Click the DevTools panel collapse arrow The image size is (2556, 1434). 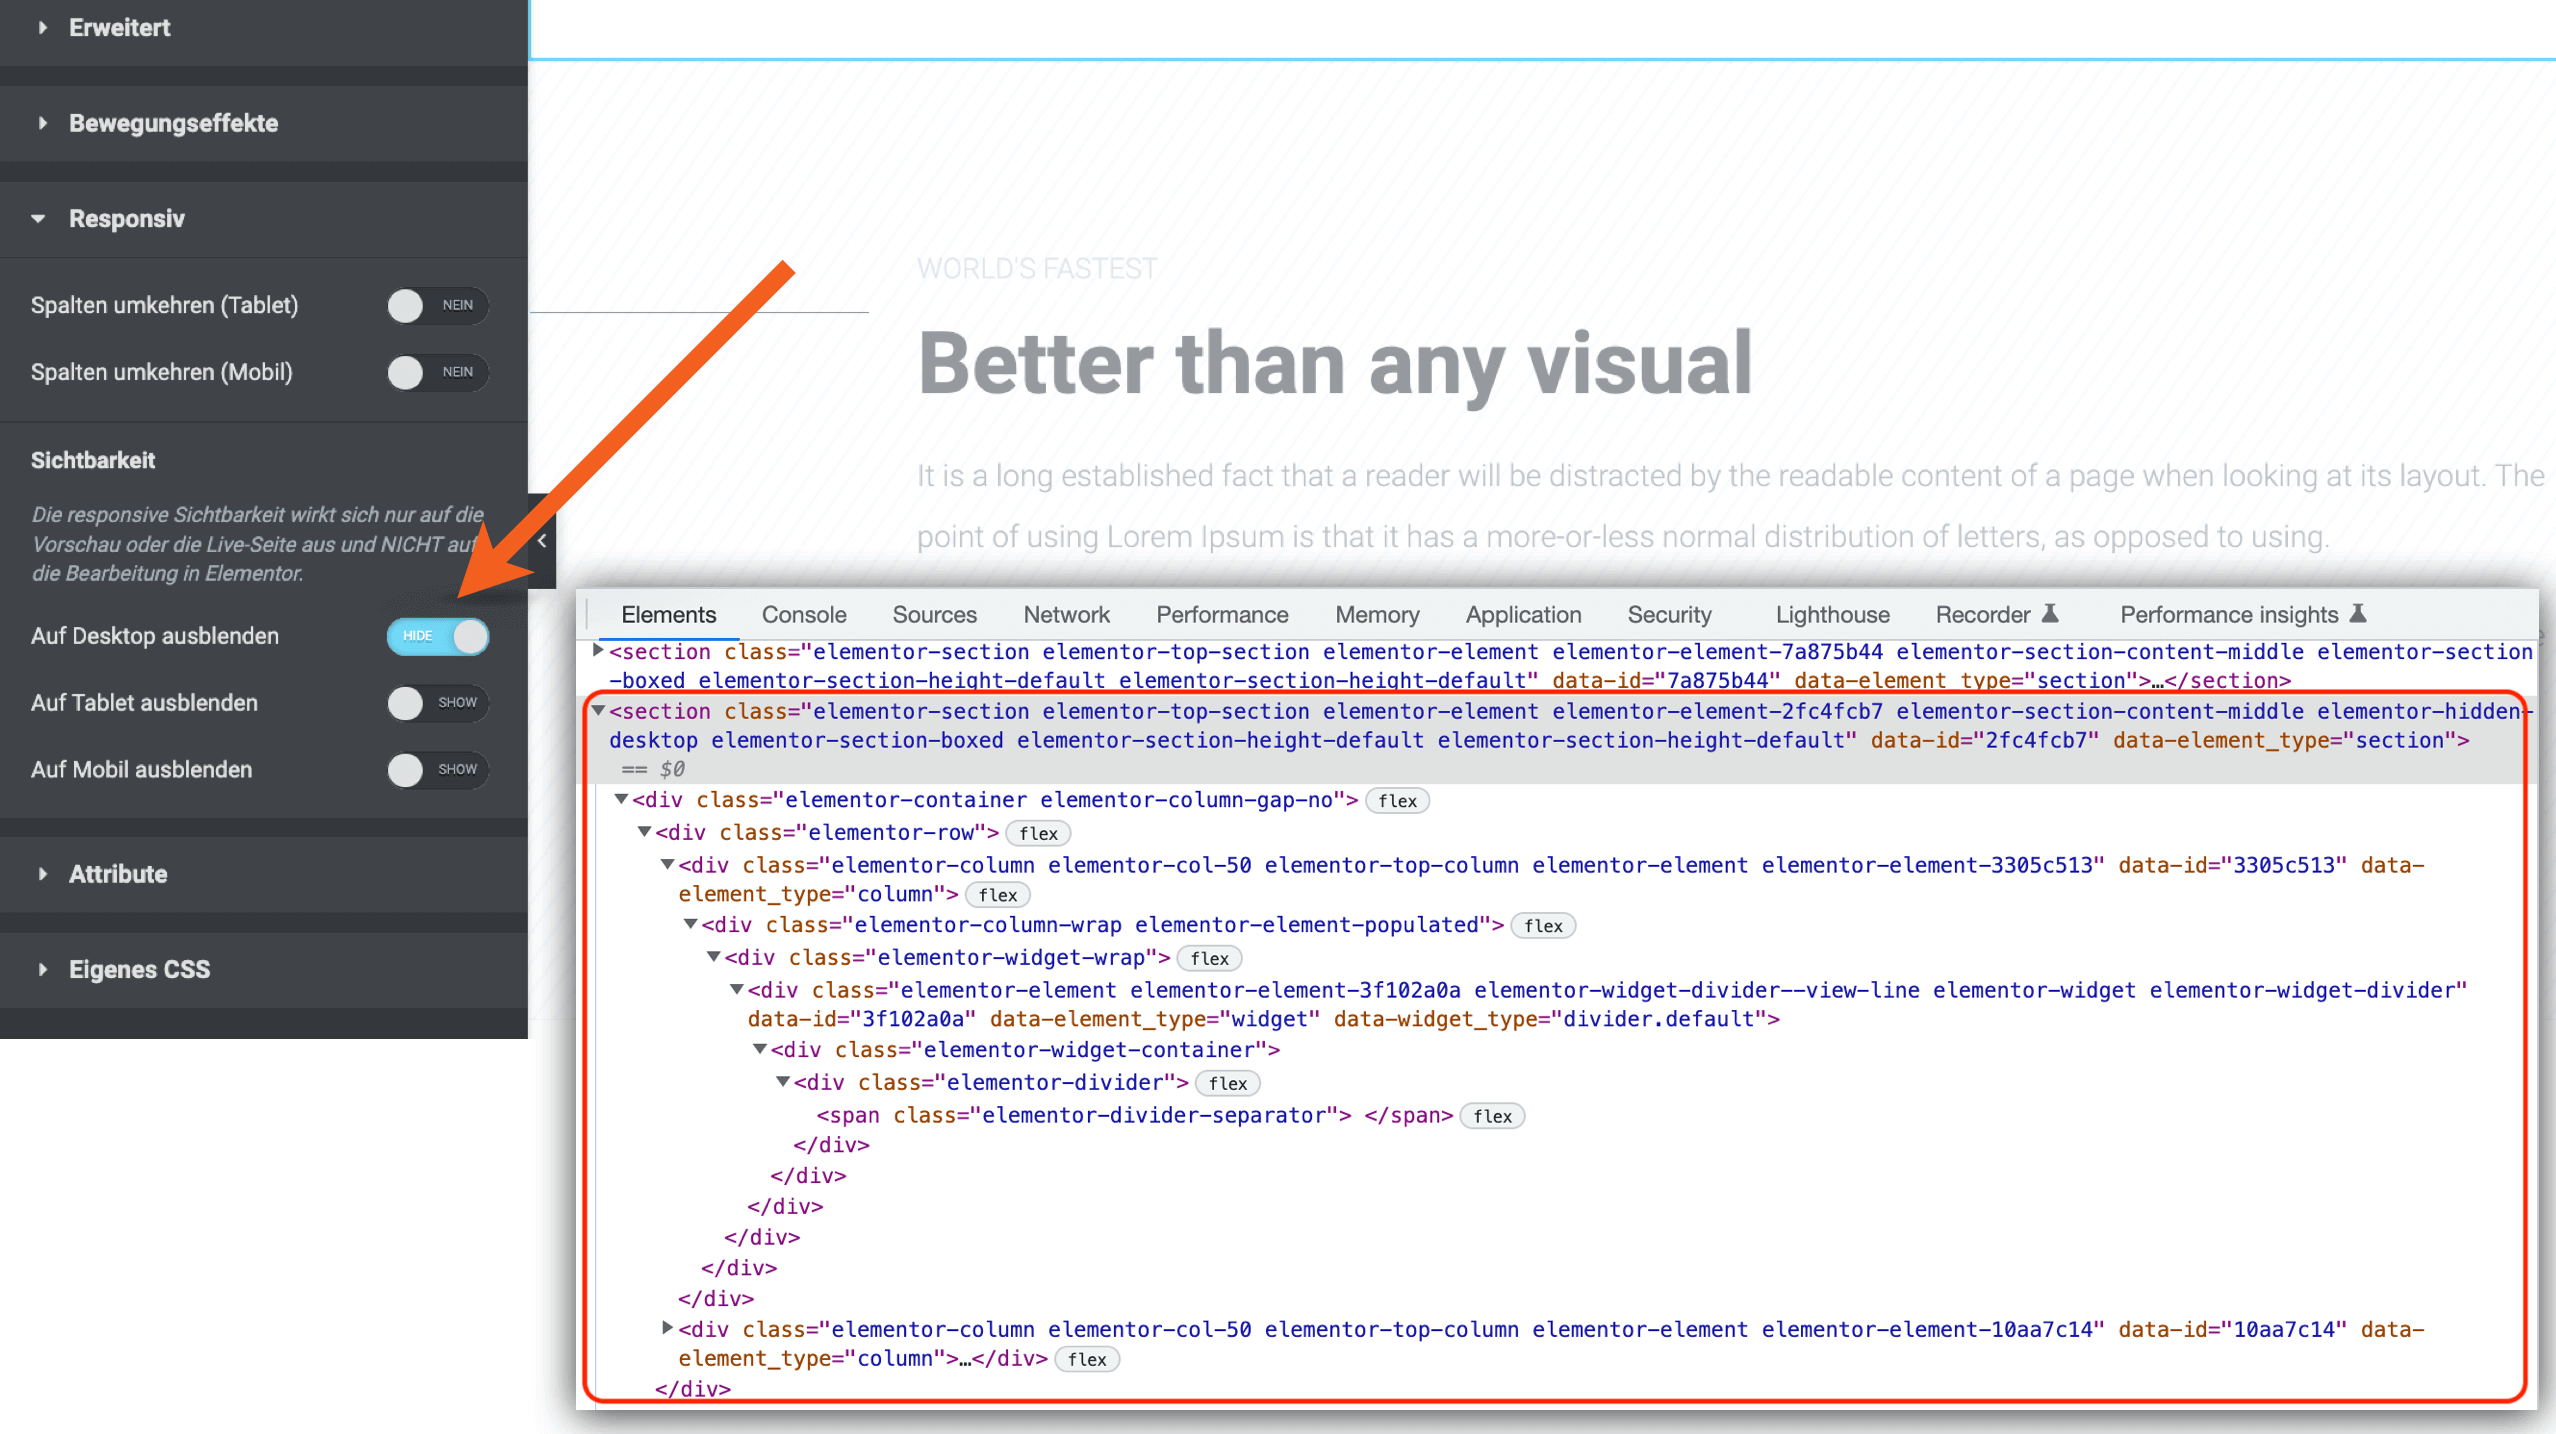pos(539,541)
